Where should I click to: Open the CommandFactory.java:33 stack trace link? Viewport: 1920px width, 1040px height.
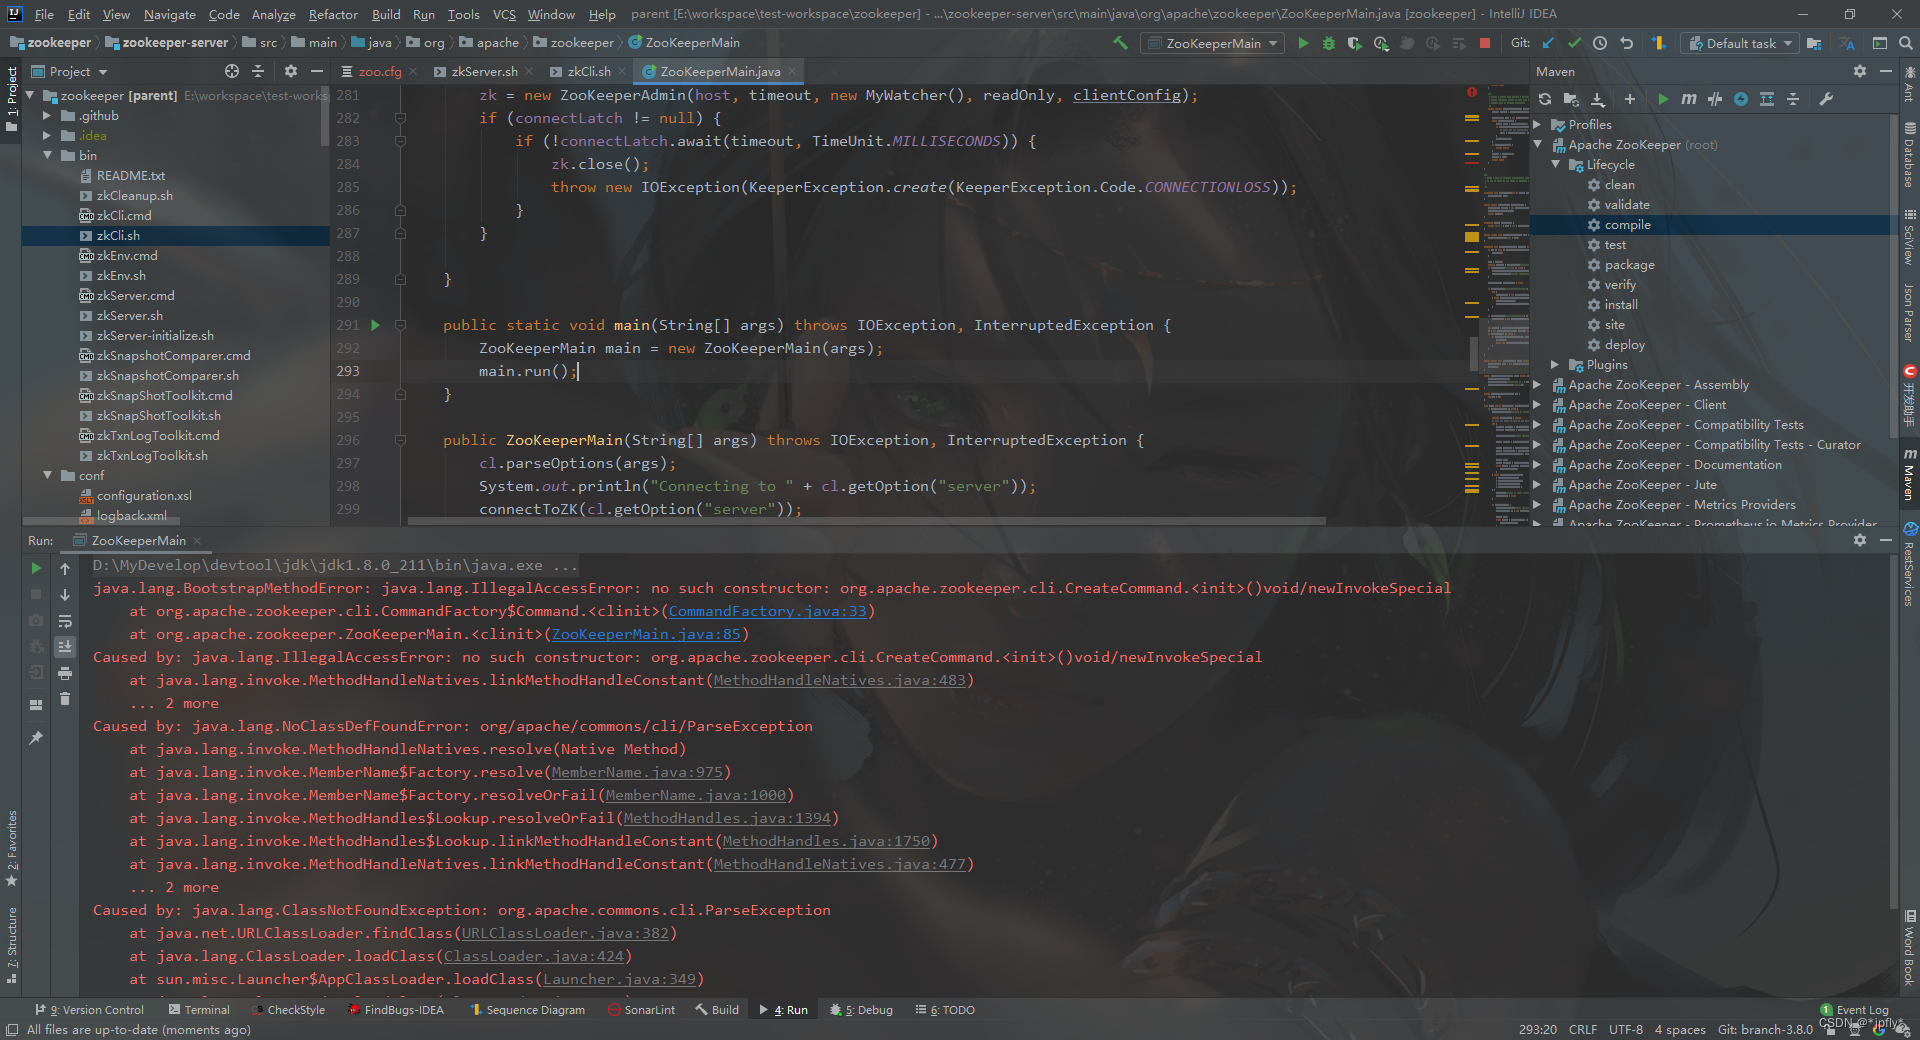pos(768,611)
